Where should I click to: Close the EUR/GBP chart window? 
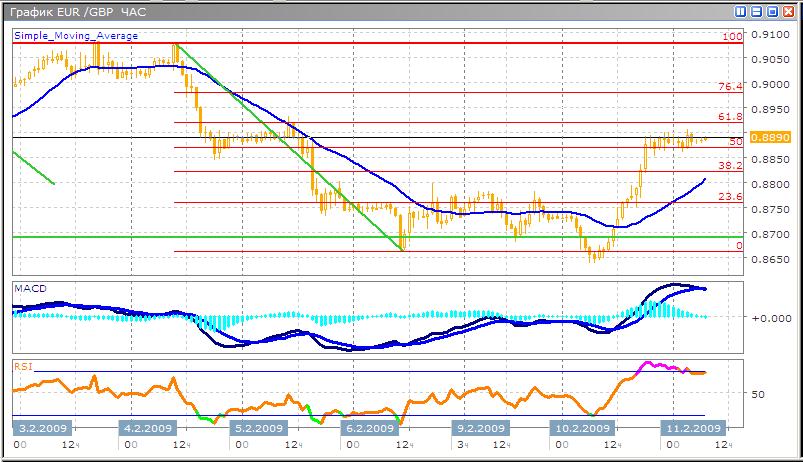click(x=787, y=11)
